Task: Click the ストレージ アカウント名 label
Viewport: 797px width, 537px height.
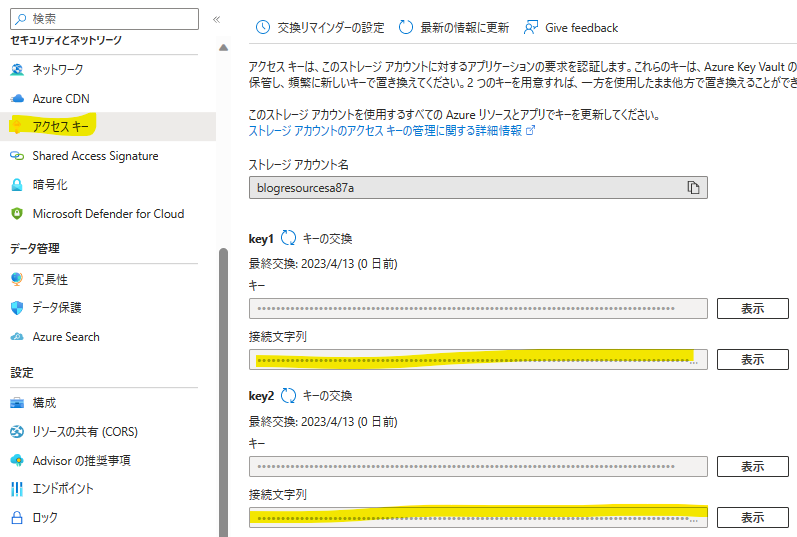Action: (299, 165)
